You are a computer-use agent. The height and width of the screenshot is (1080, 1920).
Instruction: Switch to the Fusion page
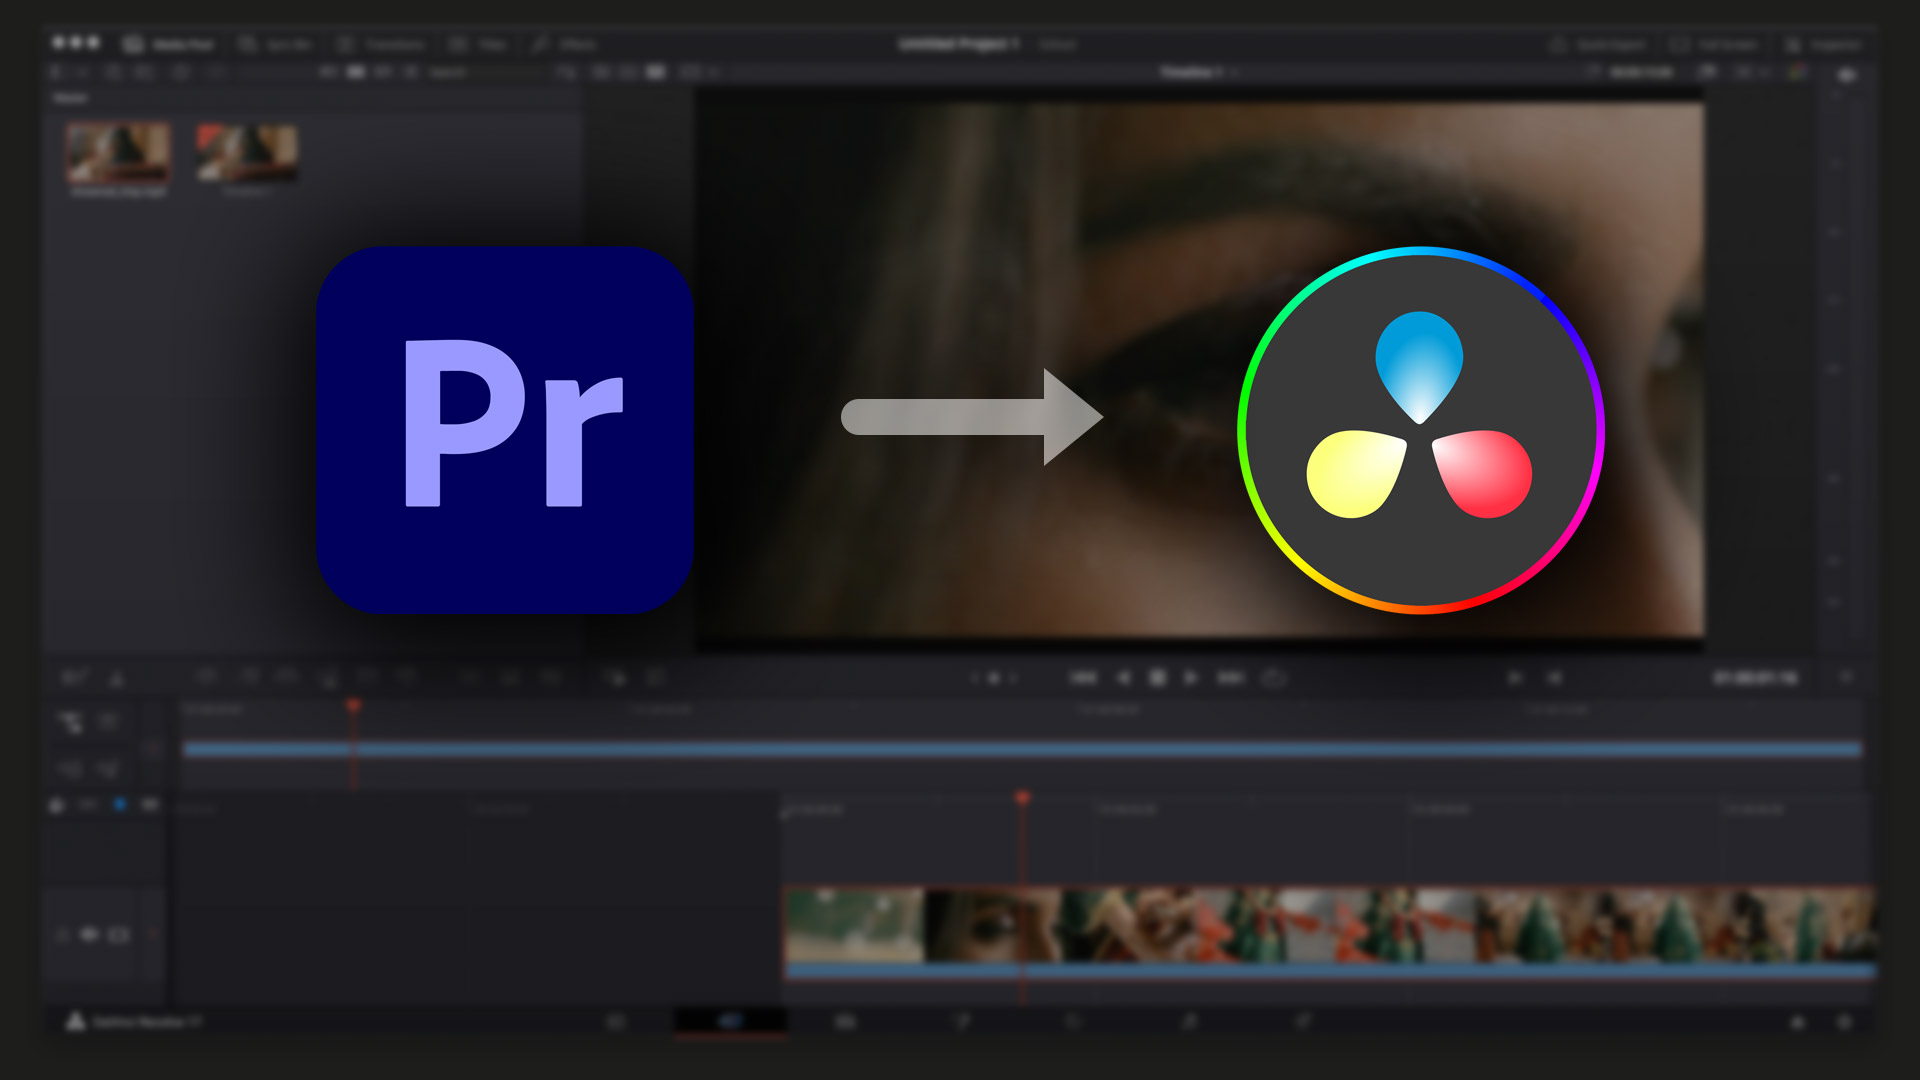coord(962,1022)
